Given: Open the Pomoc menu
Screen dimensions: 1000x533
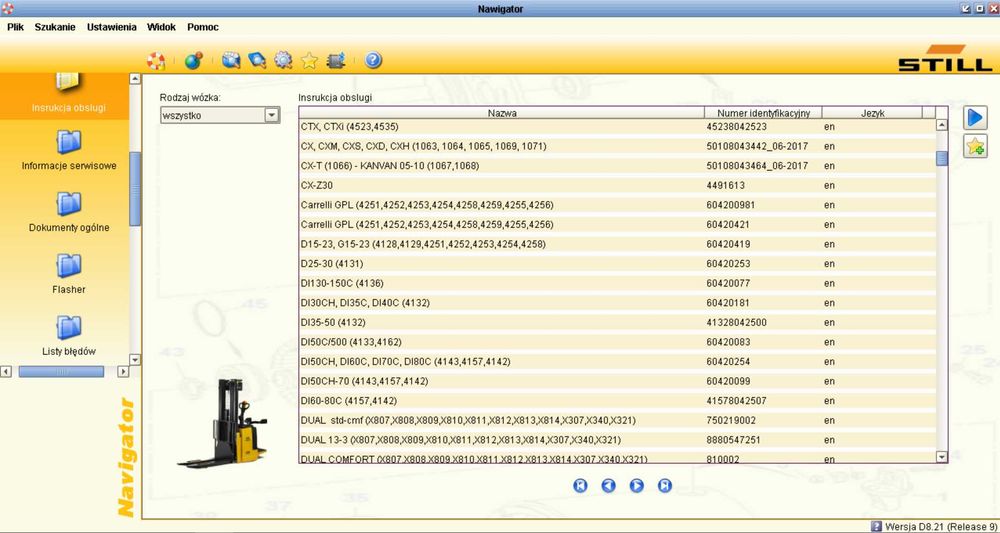Looking at the screenshot, I should tap(203, 27).
